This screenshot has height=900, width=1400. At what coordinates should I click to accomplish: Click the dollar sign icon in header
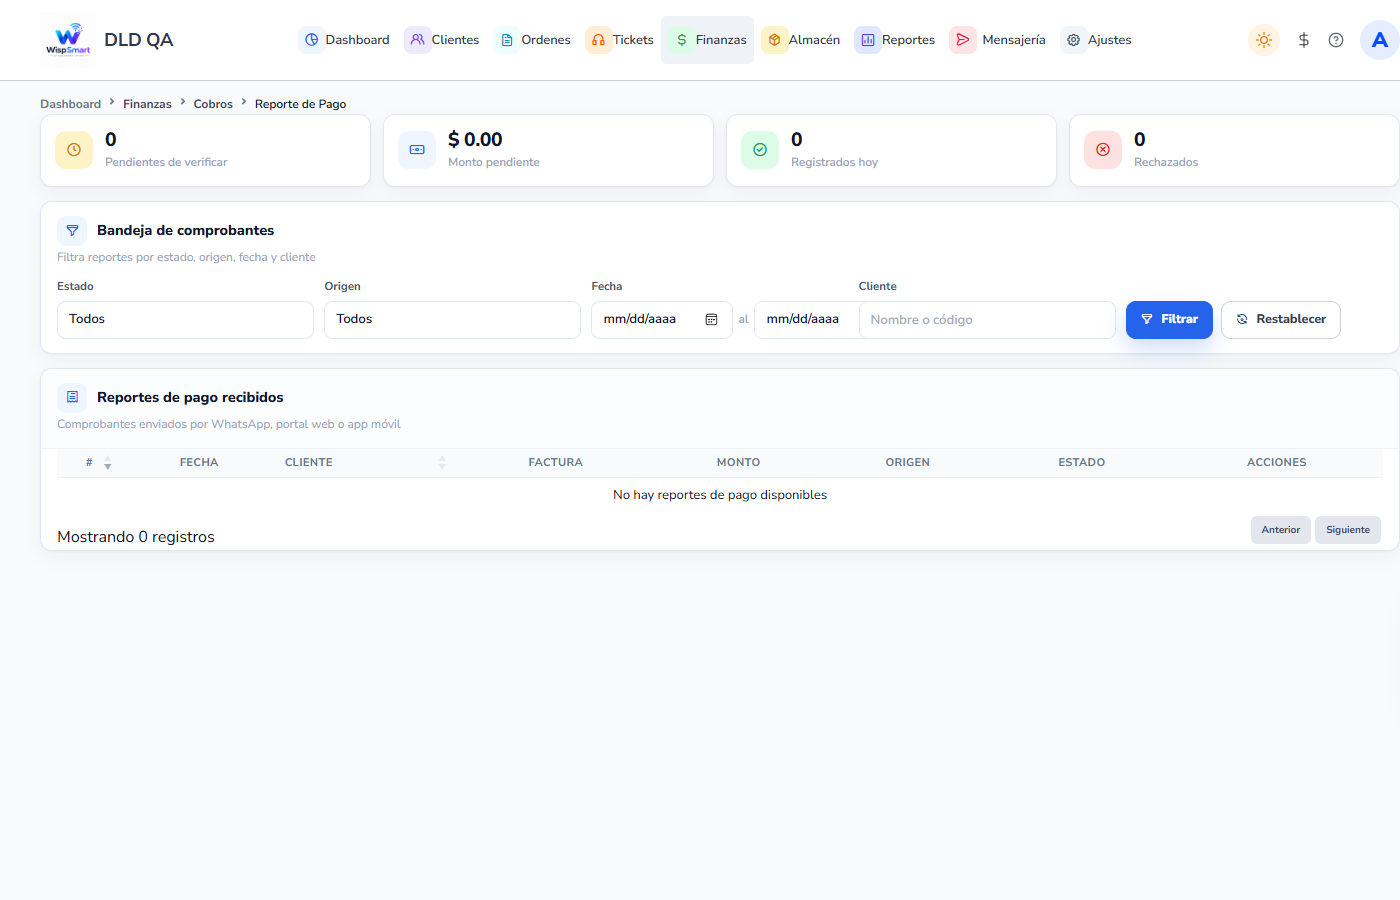[x=1304, y=40]
